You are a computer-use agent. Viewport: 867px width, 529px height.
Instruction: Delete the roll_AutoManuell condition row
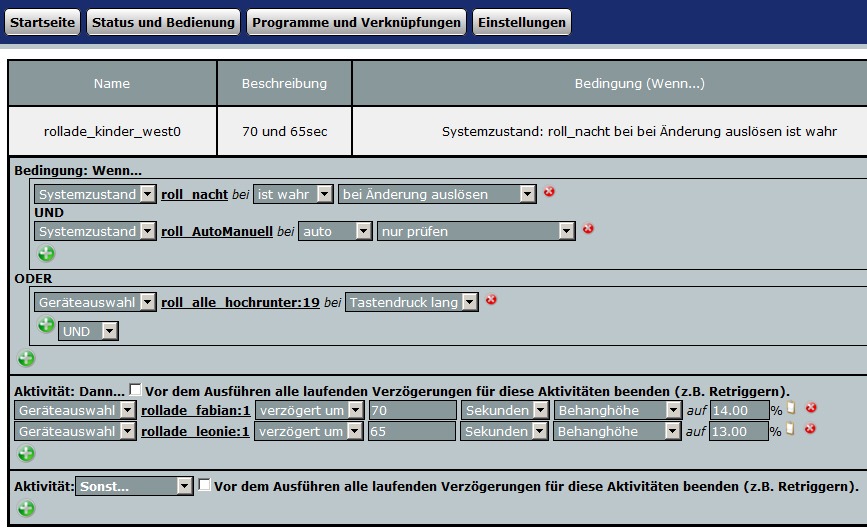[588, 228]
